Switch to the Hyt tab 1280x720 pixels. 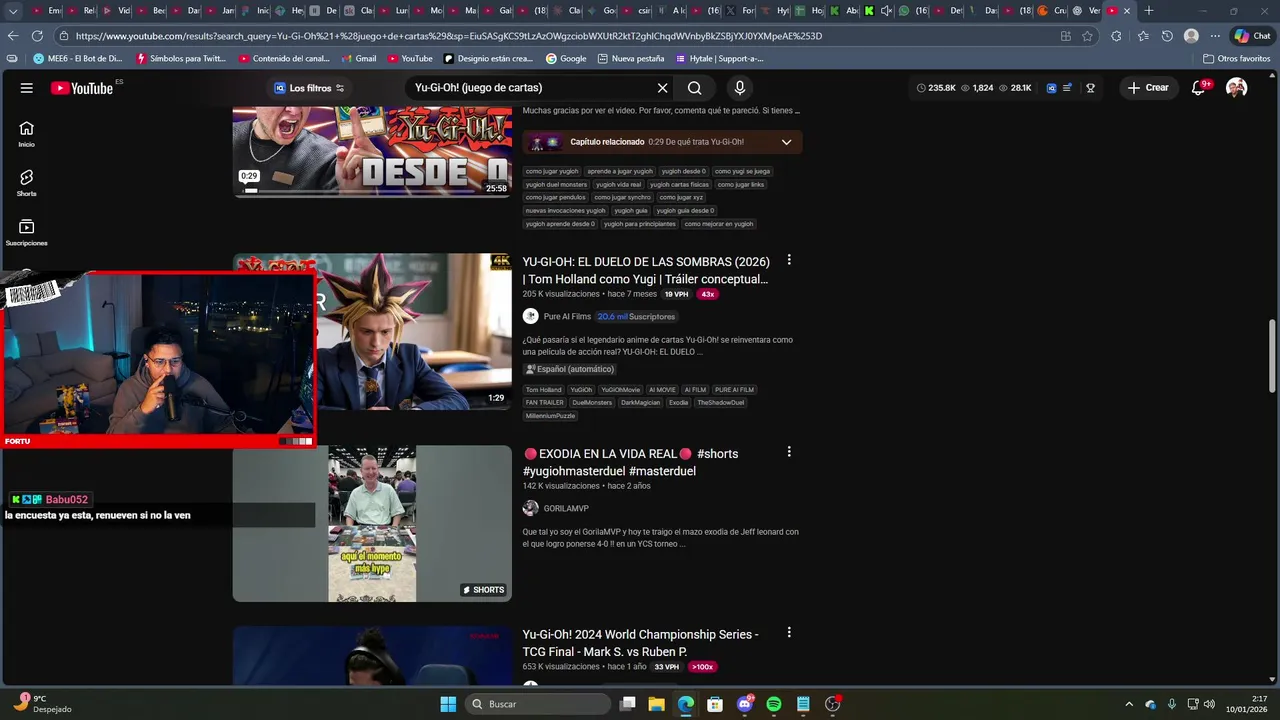click(776, 10)
